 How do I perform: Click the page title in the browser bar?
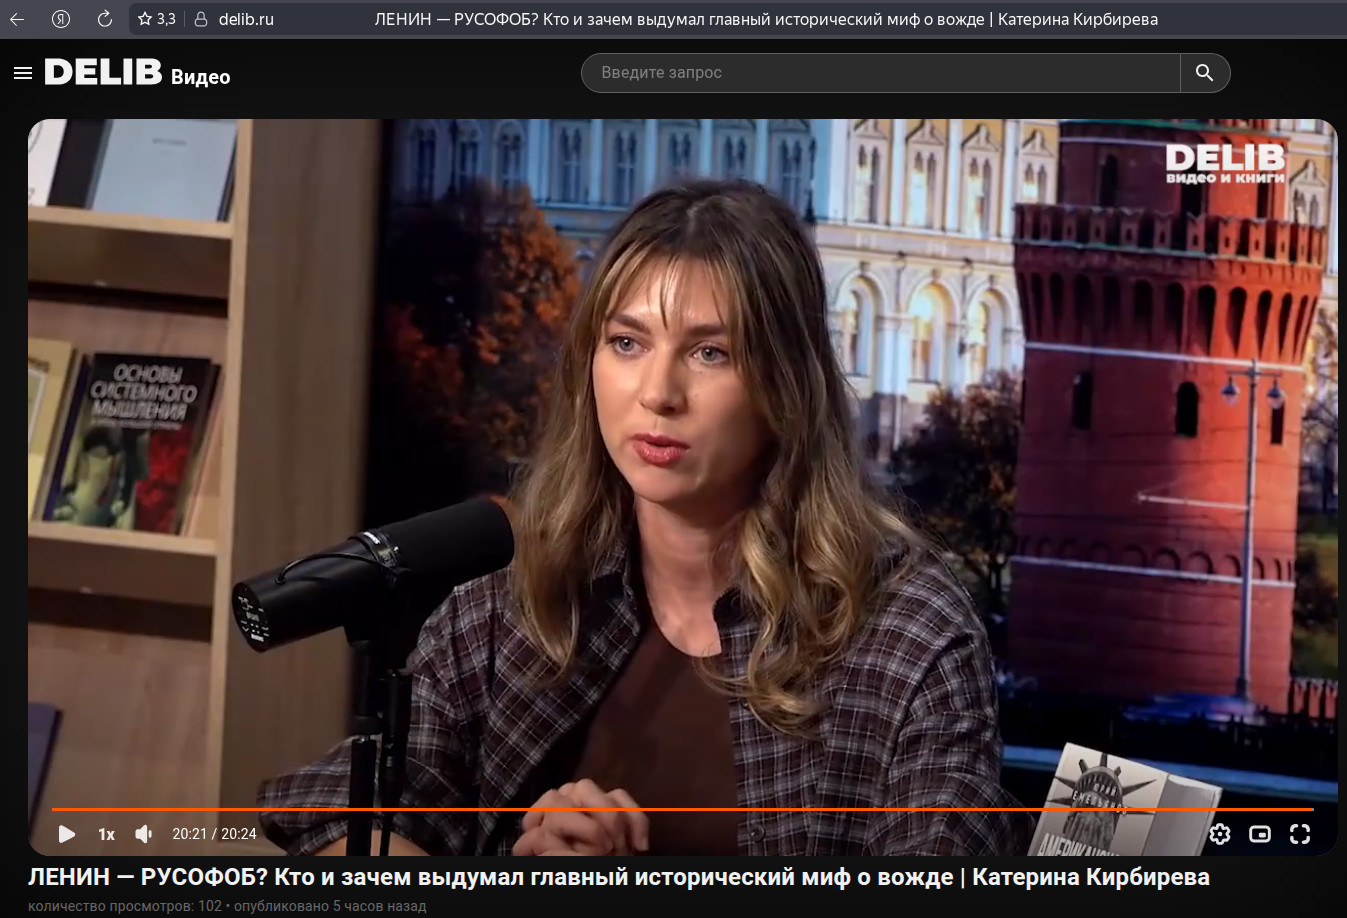765,19
